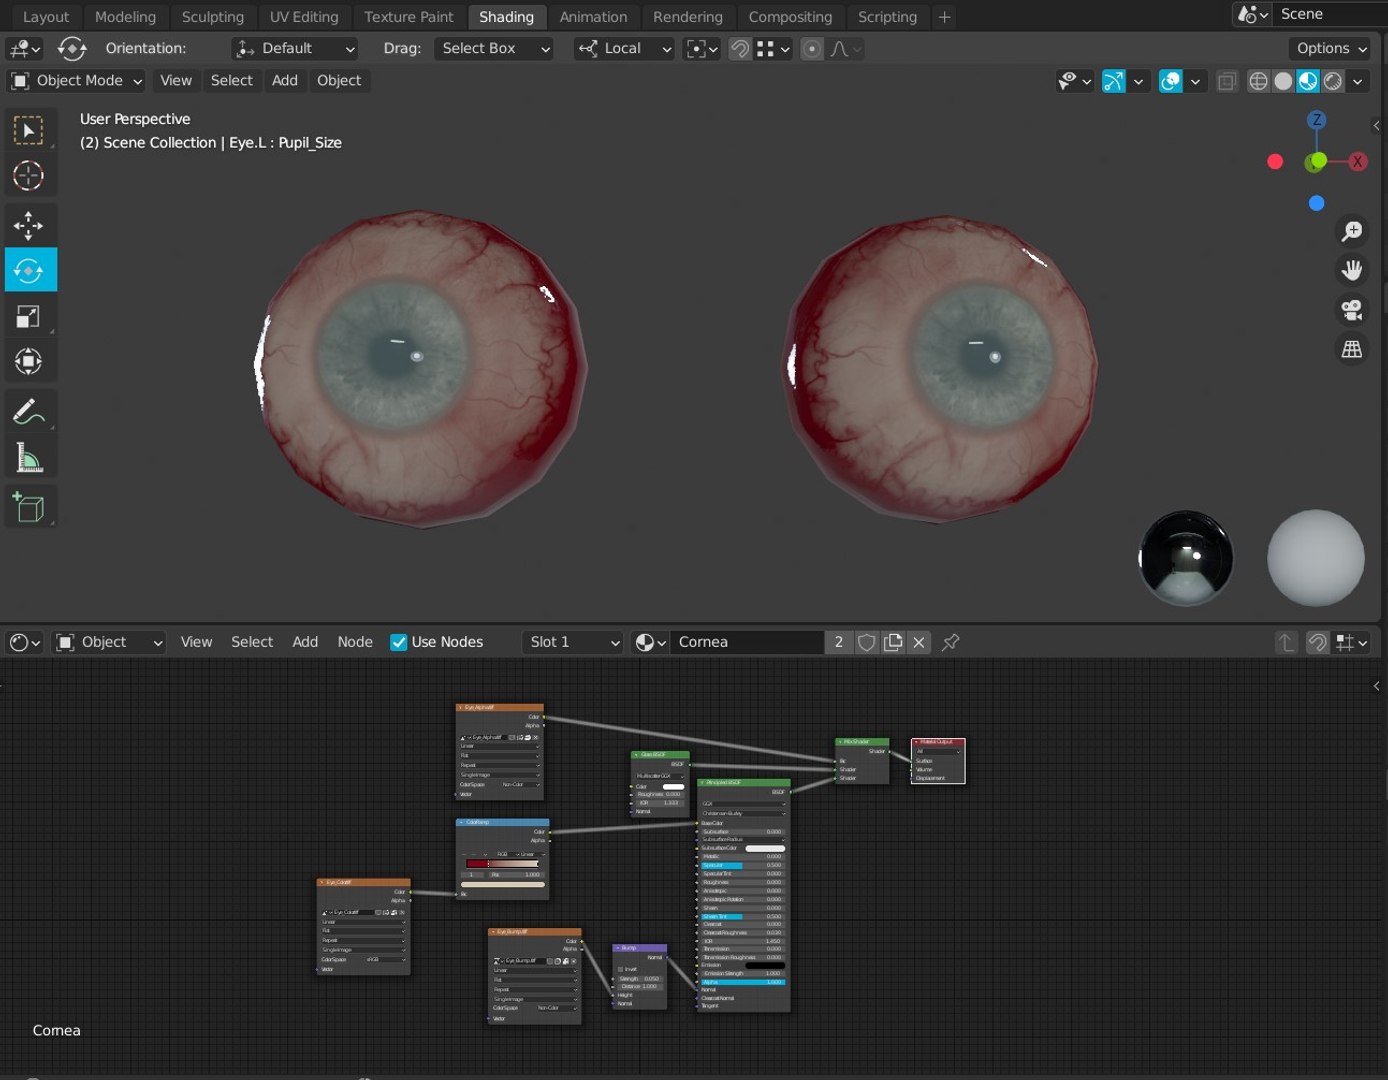
Task: Unlink the Cornea material with X button
Action: (919, 642)
